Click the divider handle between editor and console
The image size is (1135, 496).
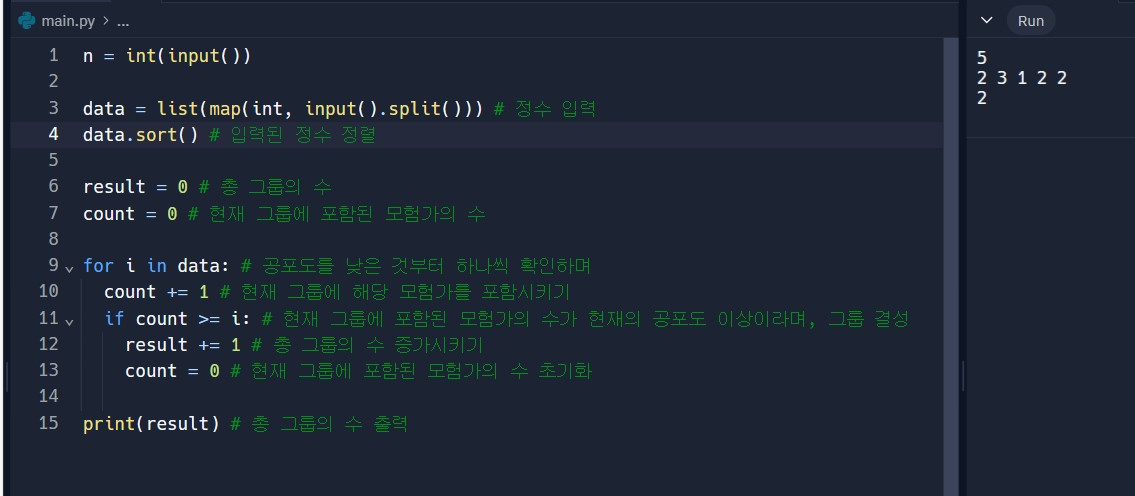coord(963,377)
